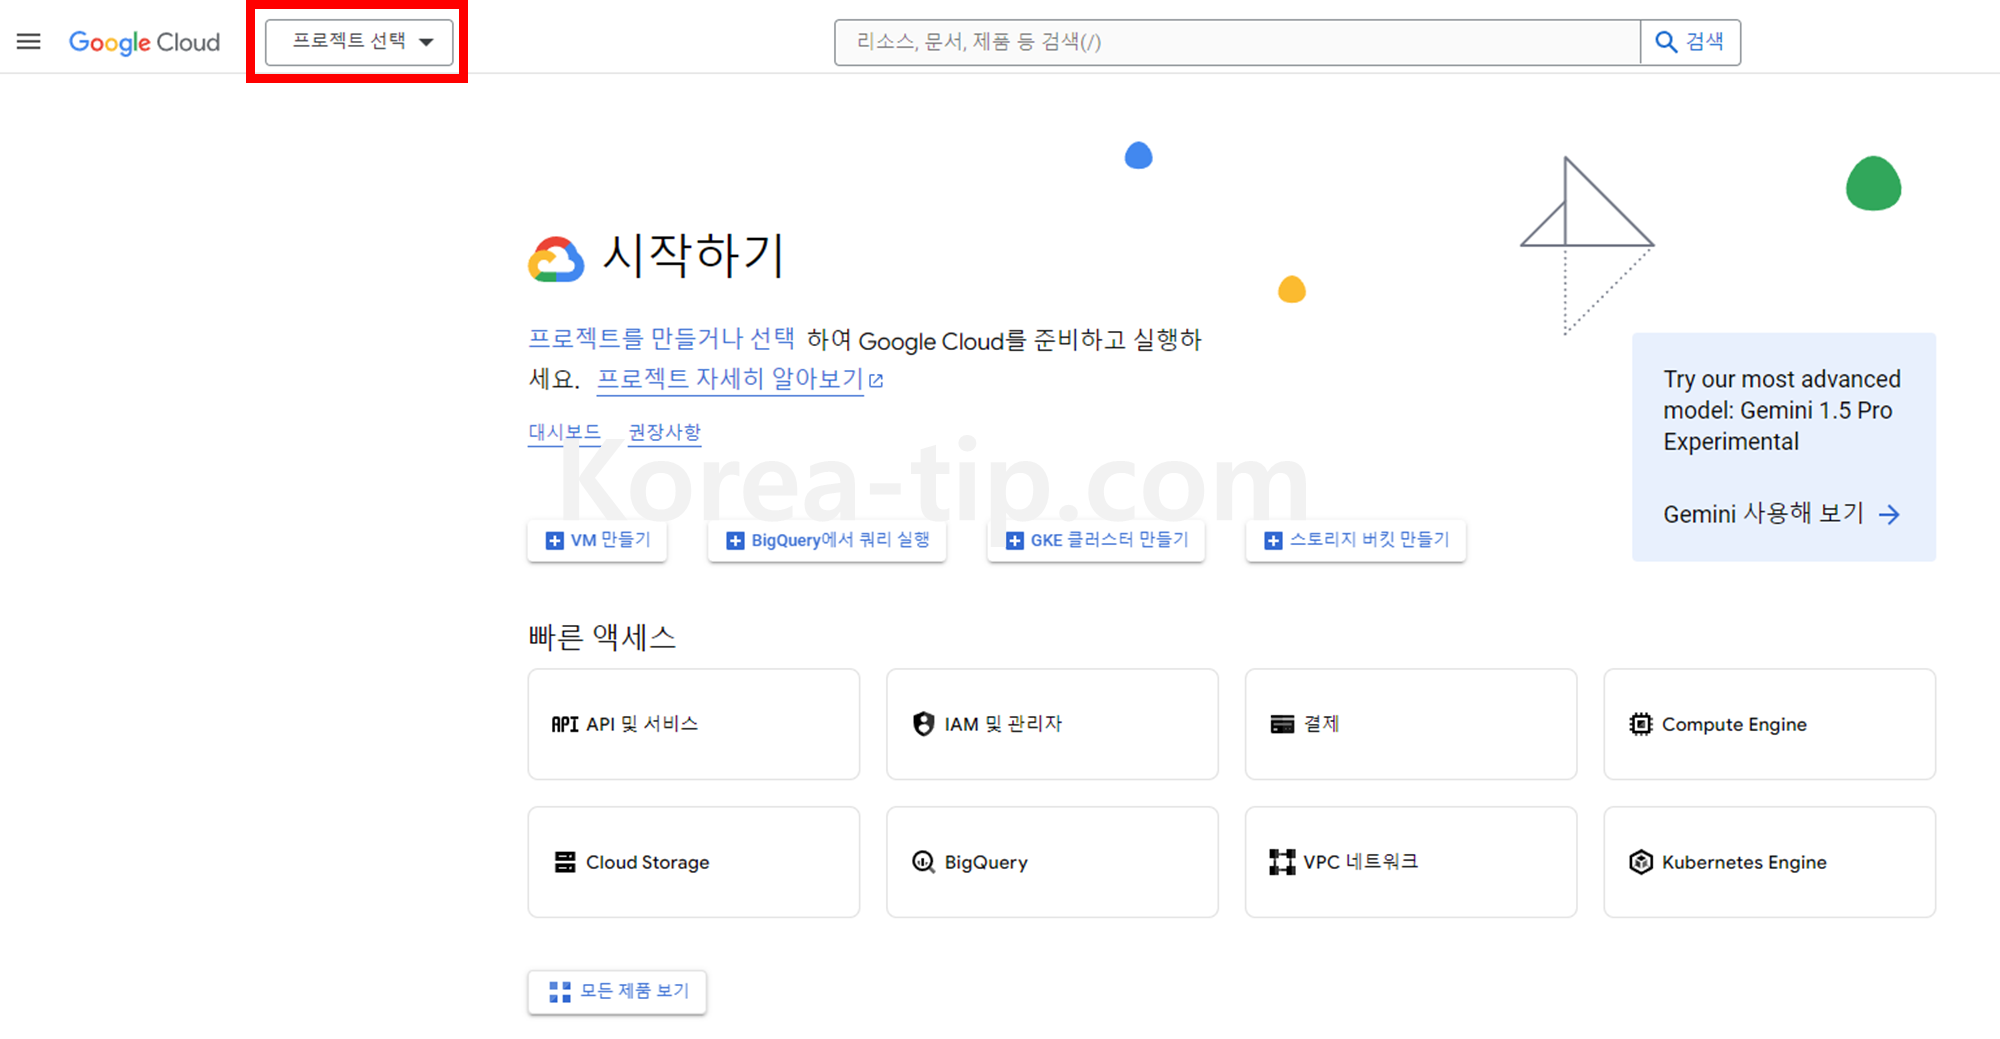Go to the 대시보드 tab
2000x1039 pixels.
pyautogui.click(x=564, y=432)
